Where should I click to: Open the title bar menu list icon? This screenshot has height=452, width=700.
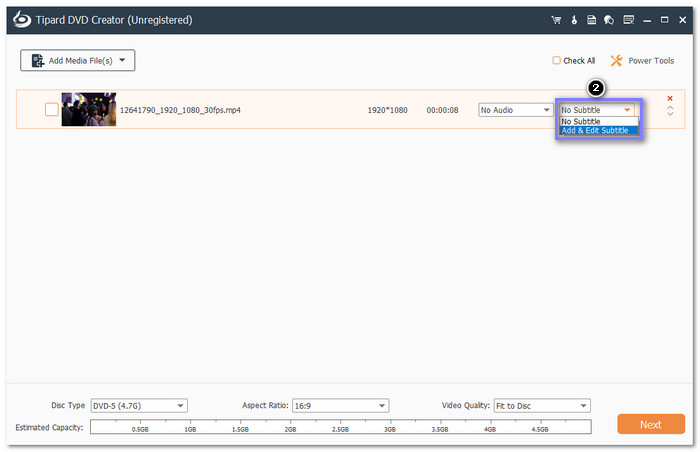click(629, 20)
